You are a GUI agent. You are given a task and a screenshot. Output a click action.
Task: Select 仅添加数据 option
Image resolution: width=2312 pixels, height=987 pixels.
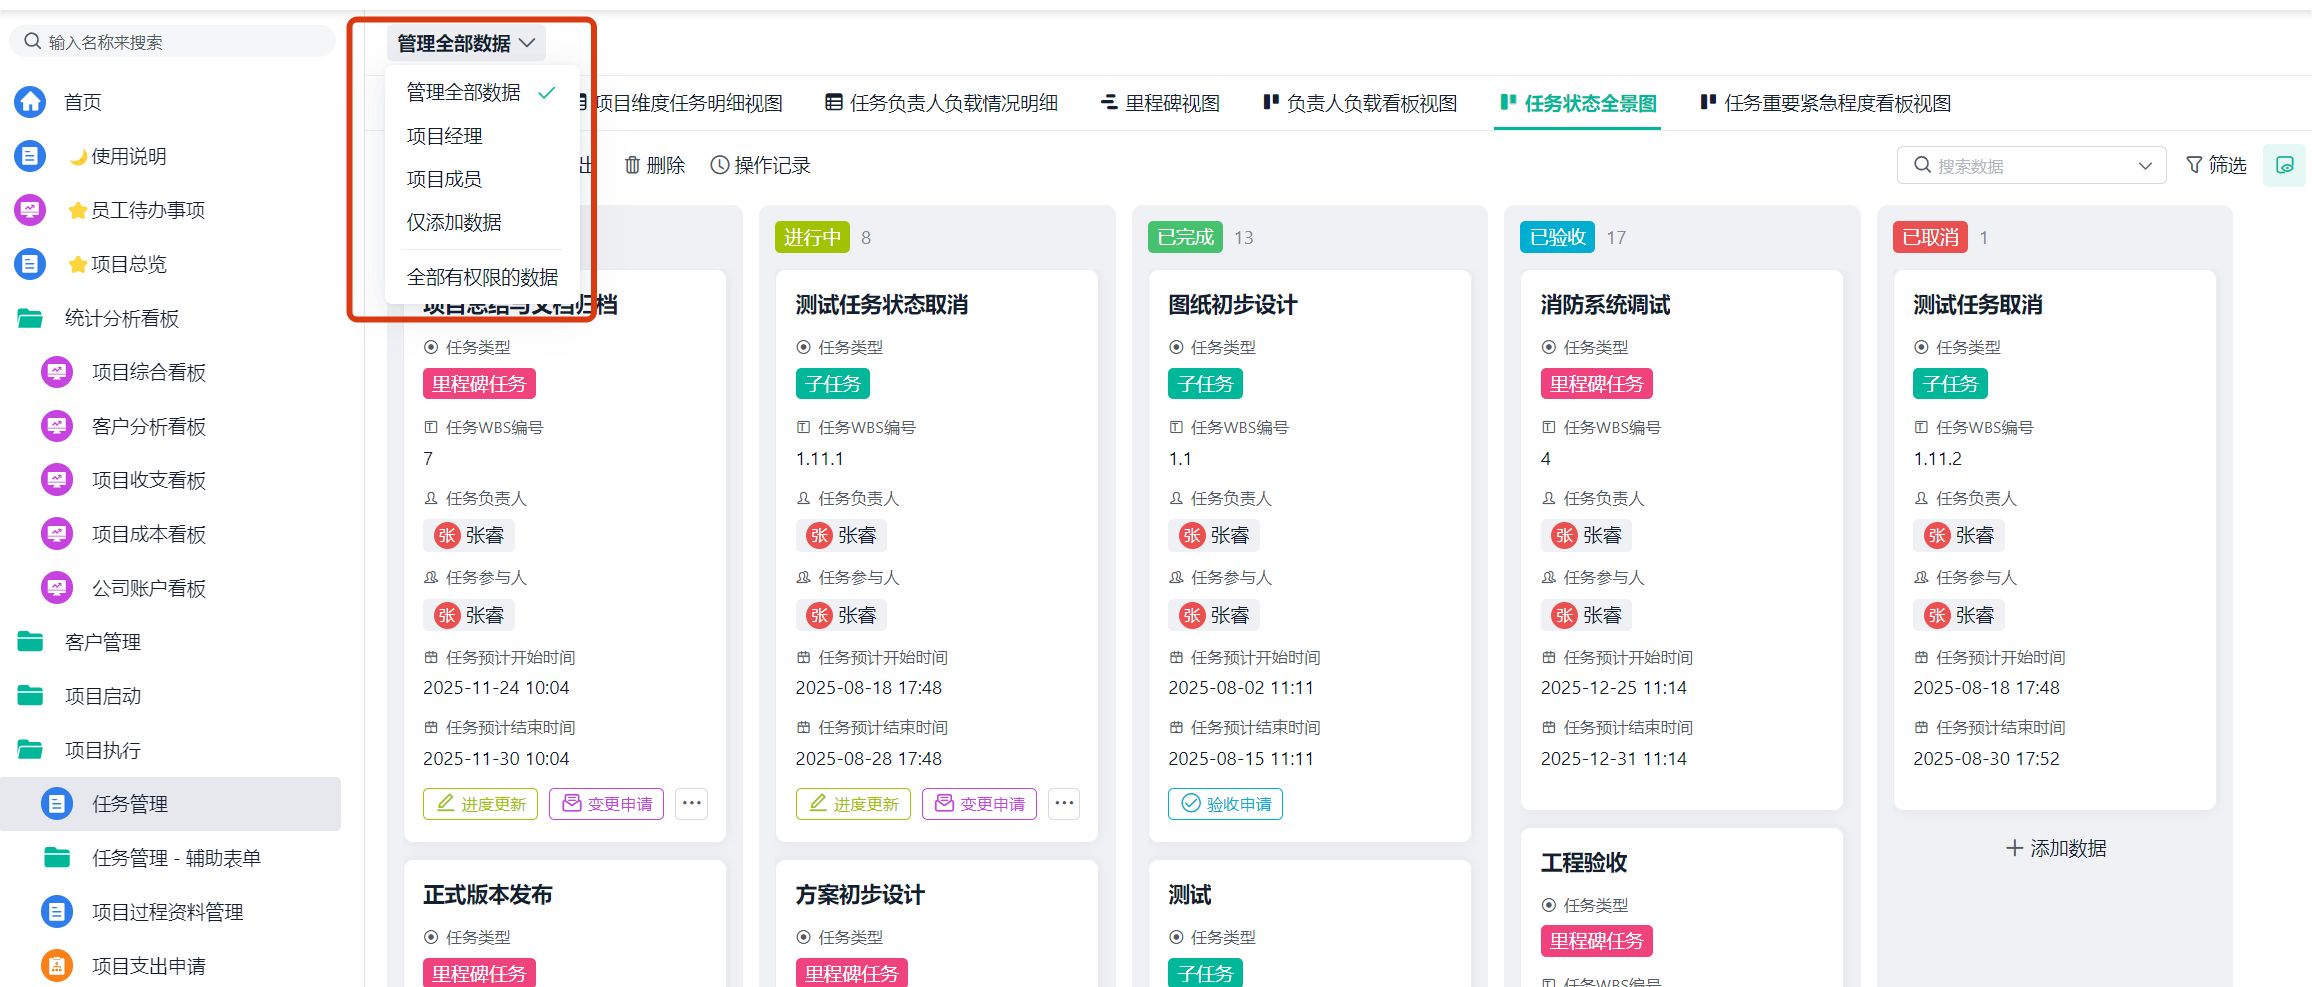pos(482,222)
